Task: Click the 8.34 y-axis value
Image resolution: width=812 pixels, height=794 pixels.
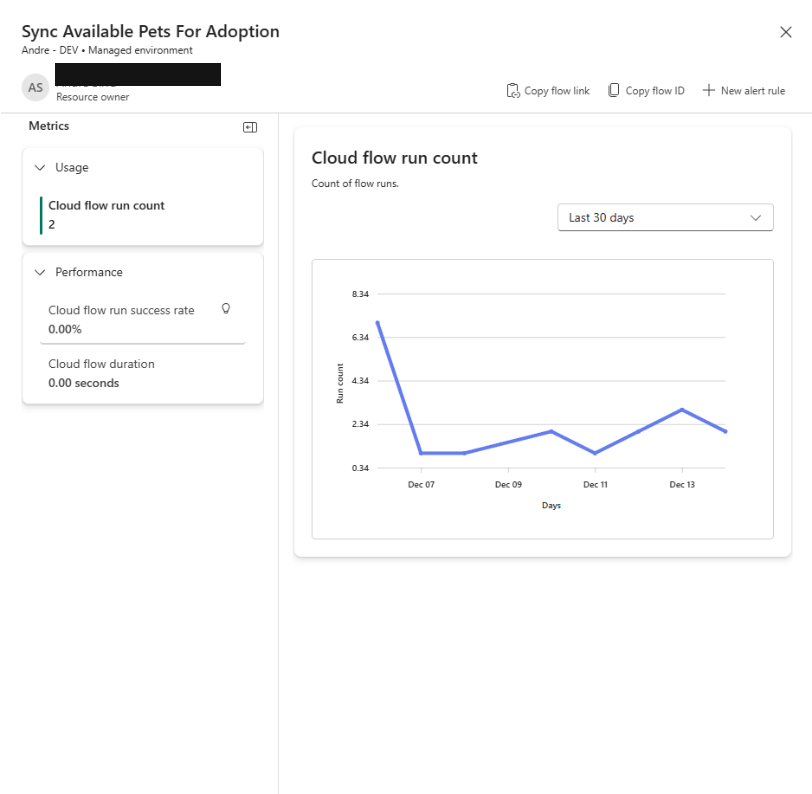Action: click(360, 294)
